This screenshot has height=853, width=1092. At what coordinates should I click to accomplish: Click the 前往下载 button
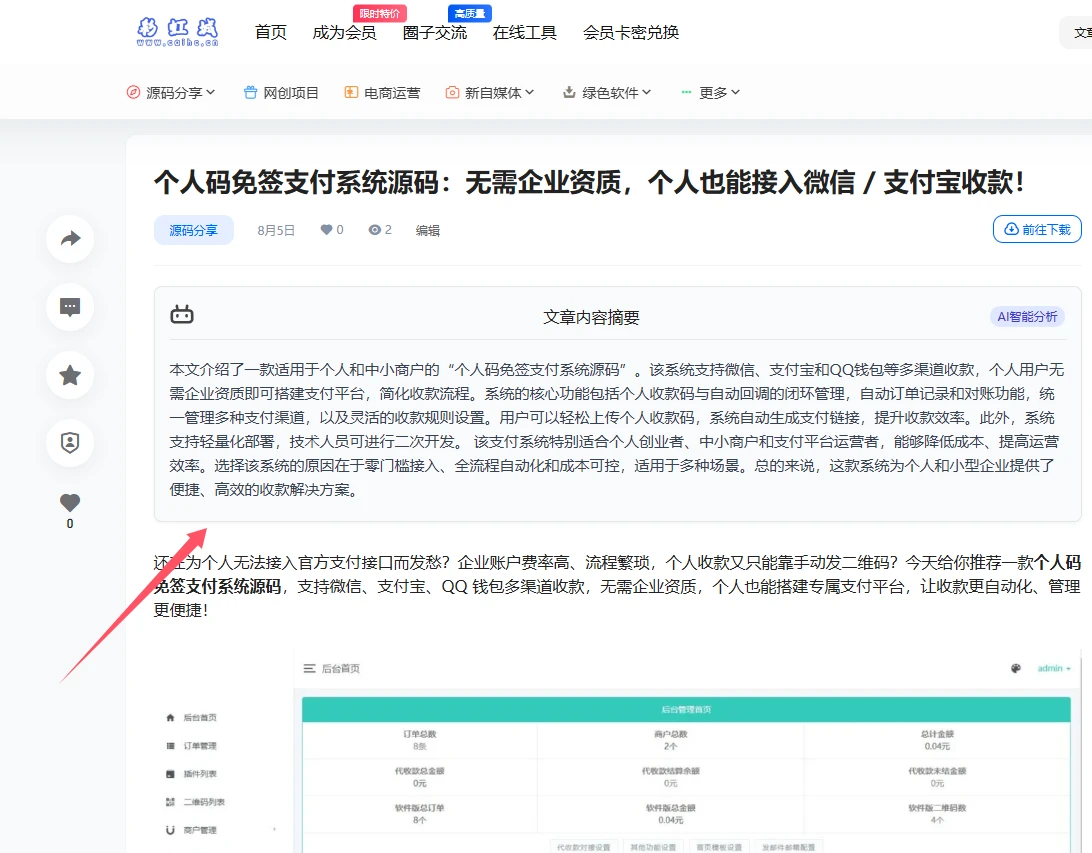pyautogui.click(x=1037, y=229)
